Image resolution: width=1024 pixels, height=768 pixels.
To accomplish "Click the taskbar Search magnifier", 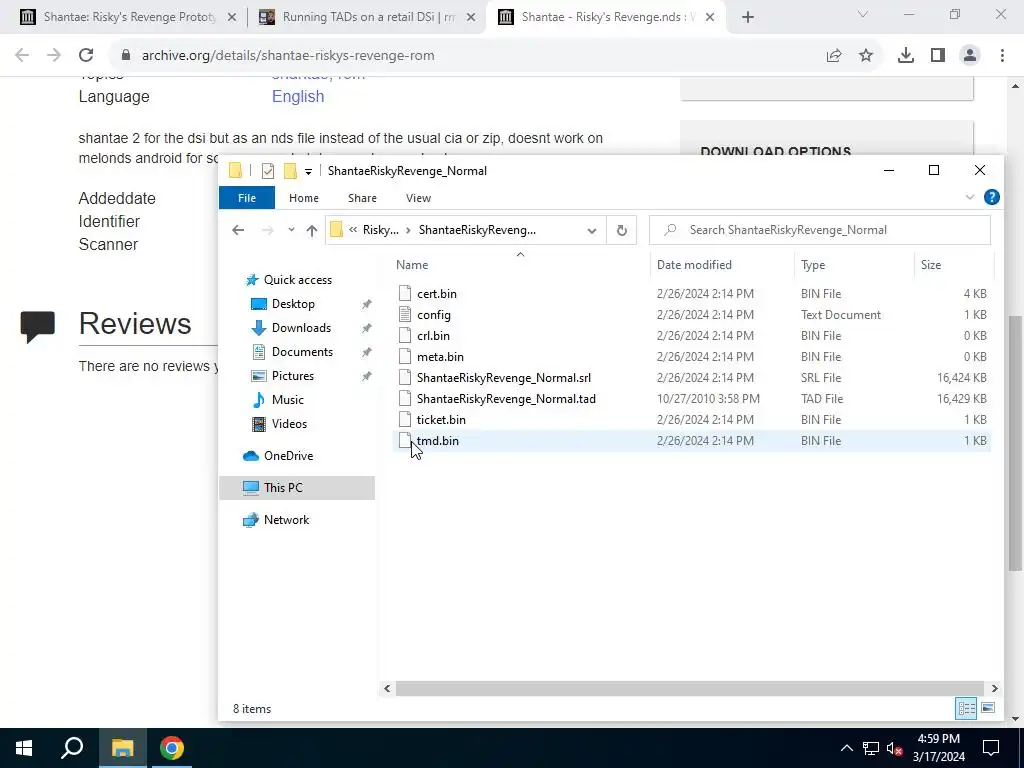I will (72, 748).
